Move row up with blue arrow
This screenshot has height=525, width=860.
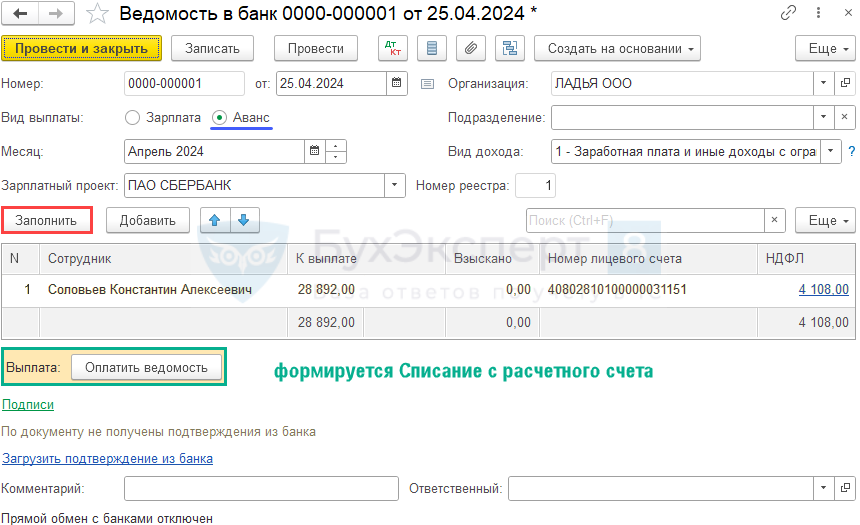tap(214, 220)
